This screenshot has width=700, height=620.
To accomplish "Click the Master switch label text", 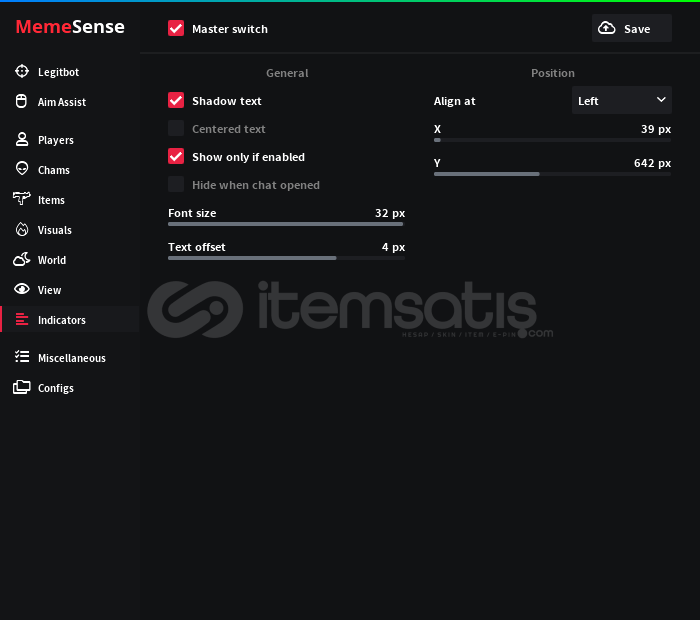I will pyautogui.click(x=230, y=29).
